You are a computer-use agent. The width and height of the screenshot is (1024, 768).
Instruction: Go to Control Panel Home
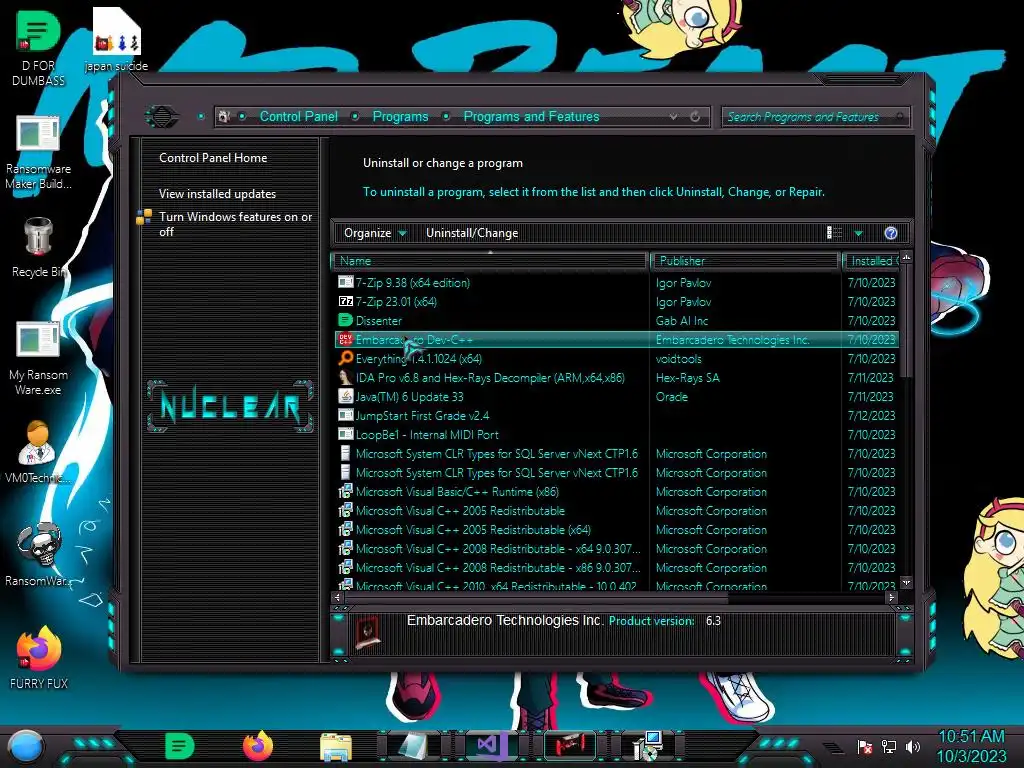213,158
